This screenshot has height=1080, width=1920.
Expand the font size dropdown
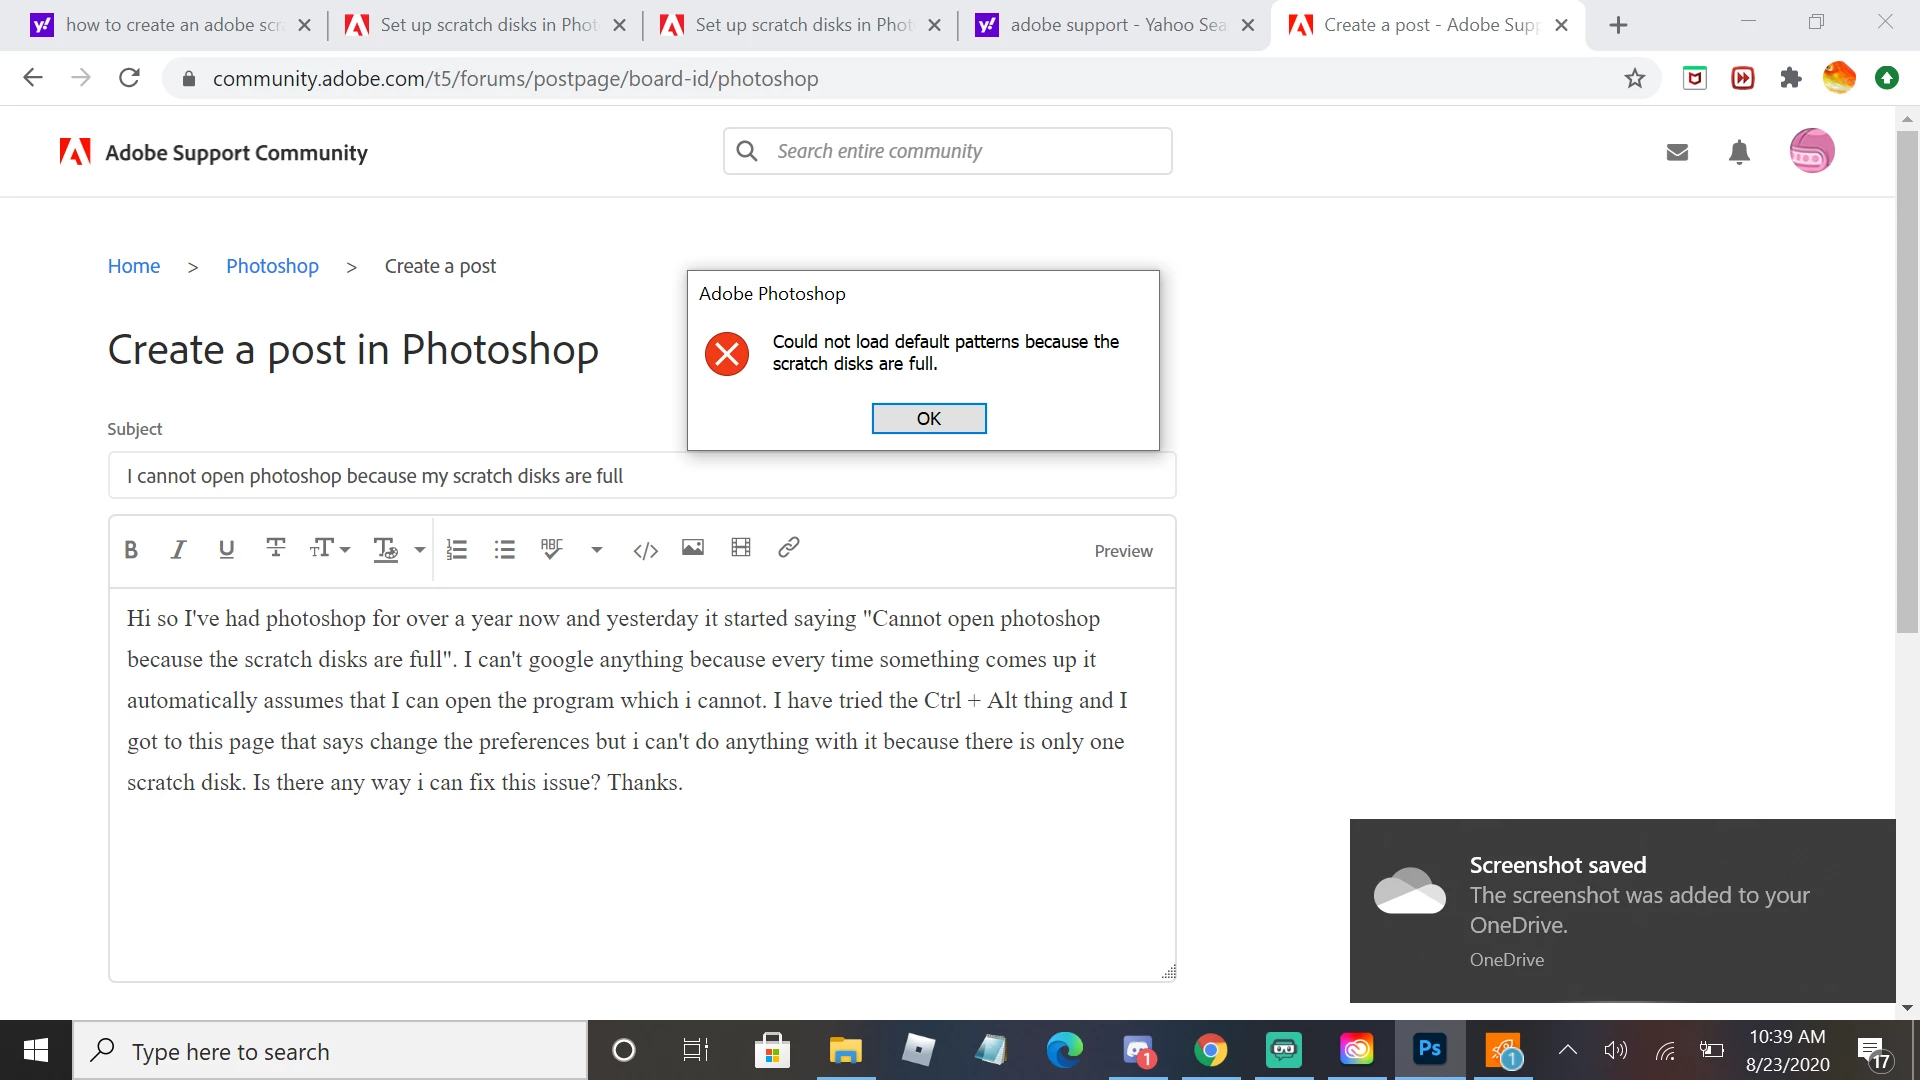(330, 549)
